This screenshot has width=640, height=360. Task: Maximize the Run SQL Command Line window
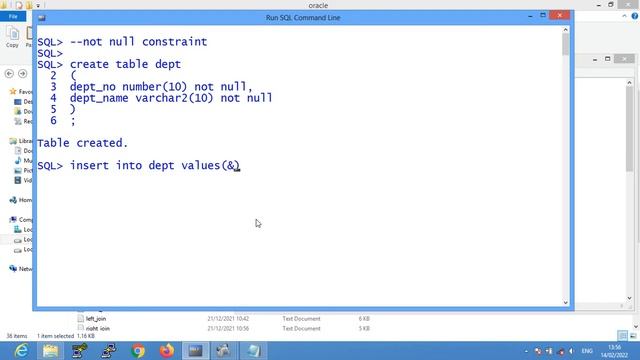(x=543, y=16)
